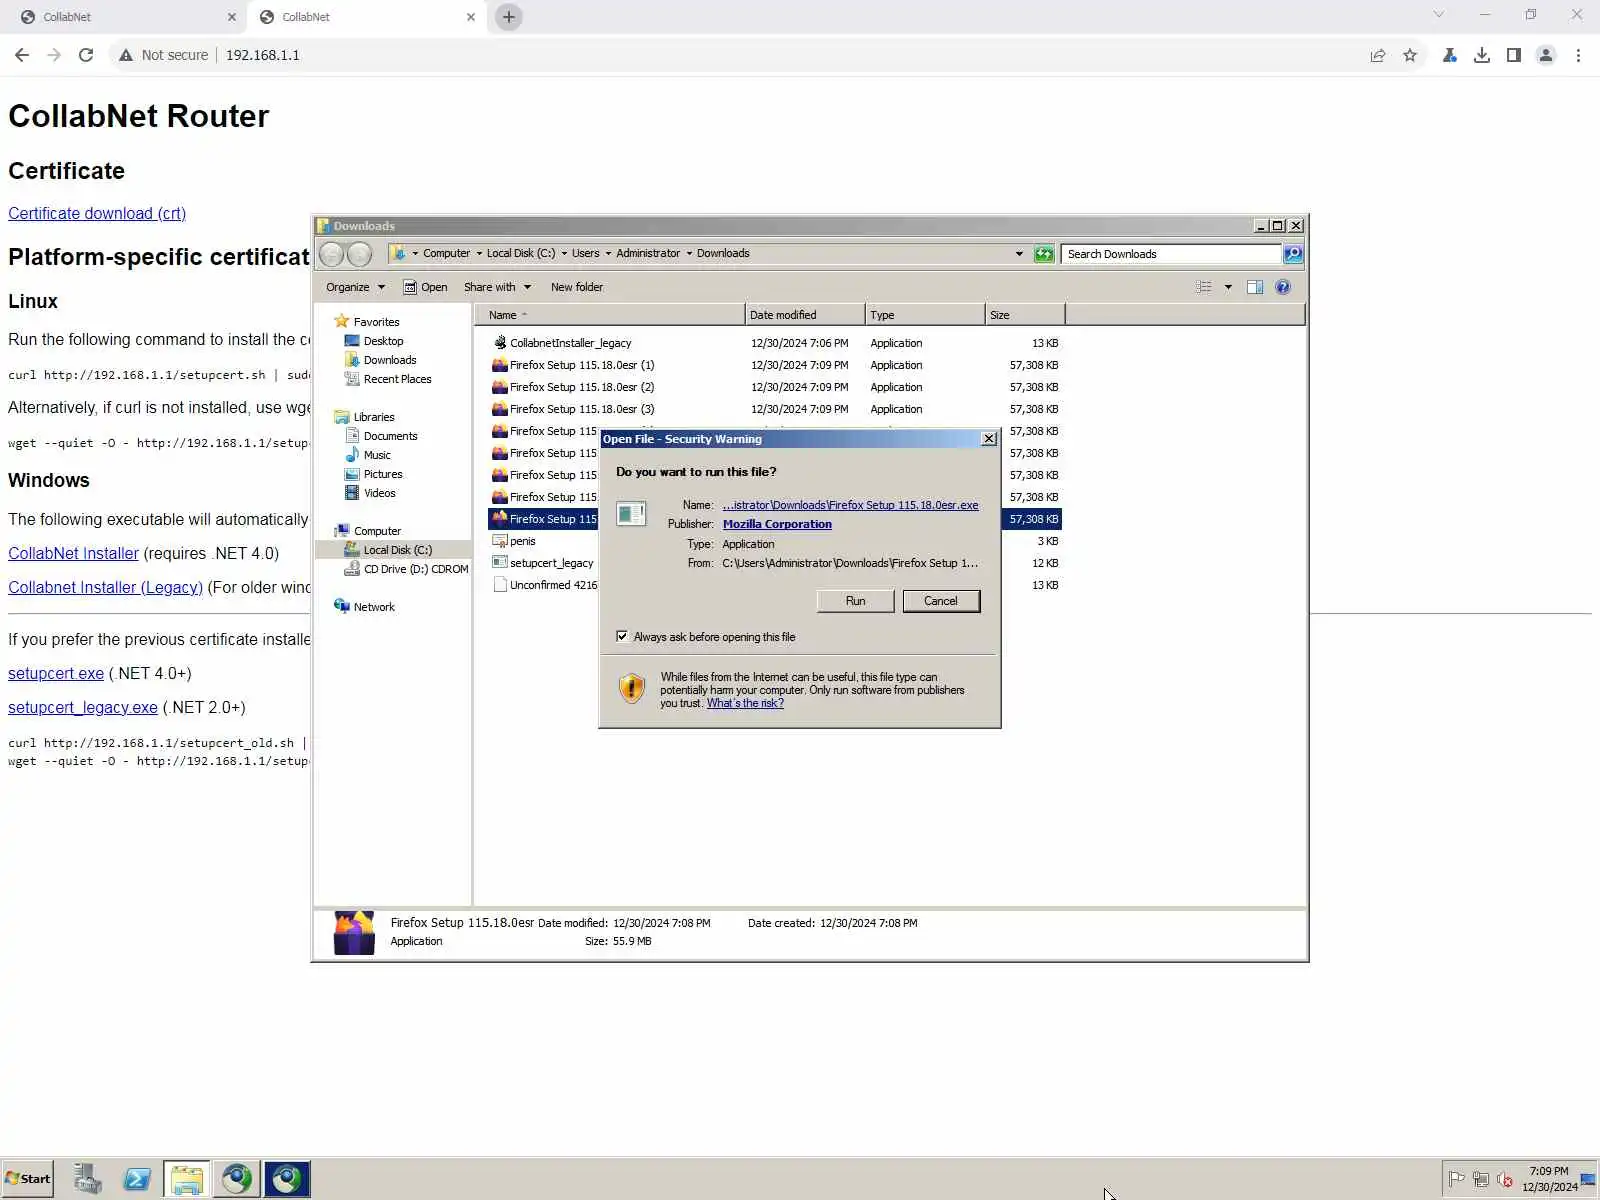Screen dimensions: 1600x1200
Task: Open a new browser tab
Action: [509, 17]
